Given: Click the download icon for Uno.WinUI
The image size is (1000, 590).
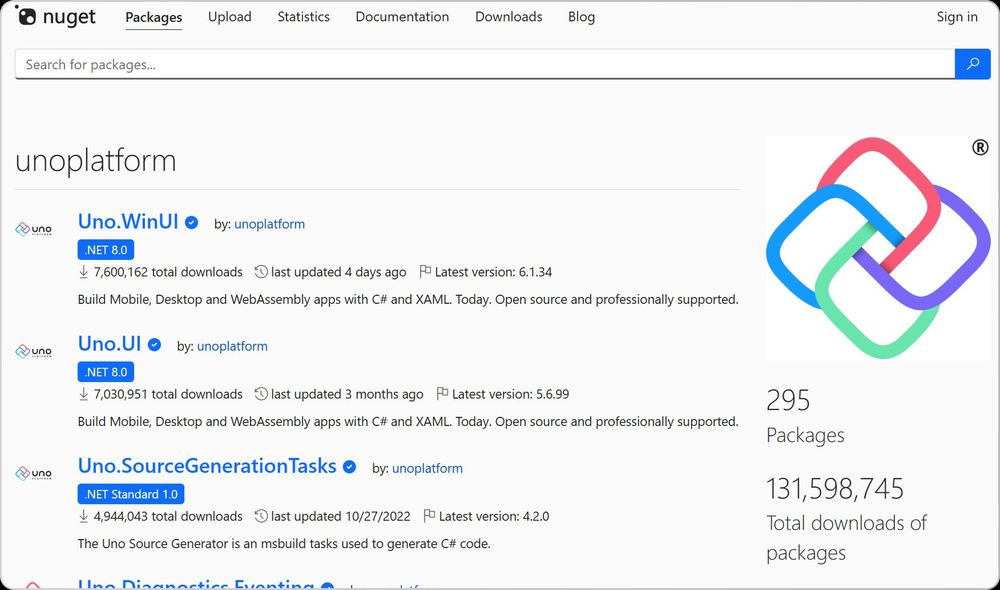Looking at the screenshot, I should [x=84, y=272].
